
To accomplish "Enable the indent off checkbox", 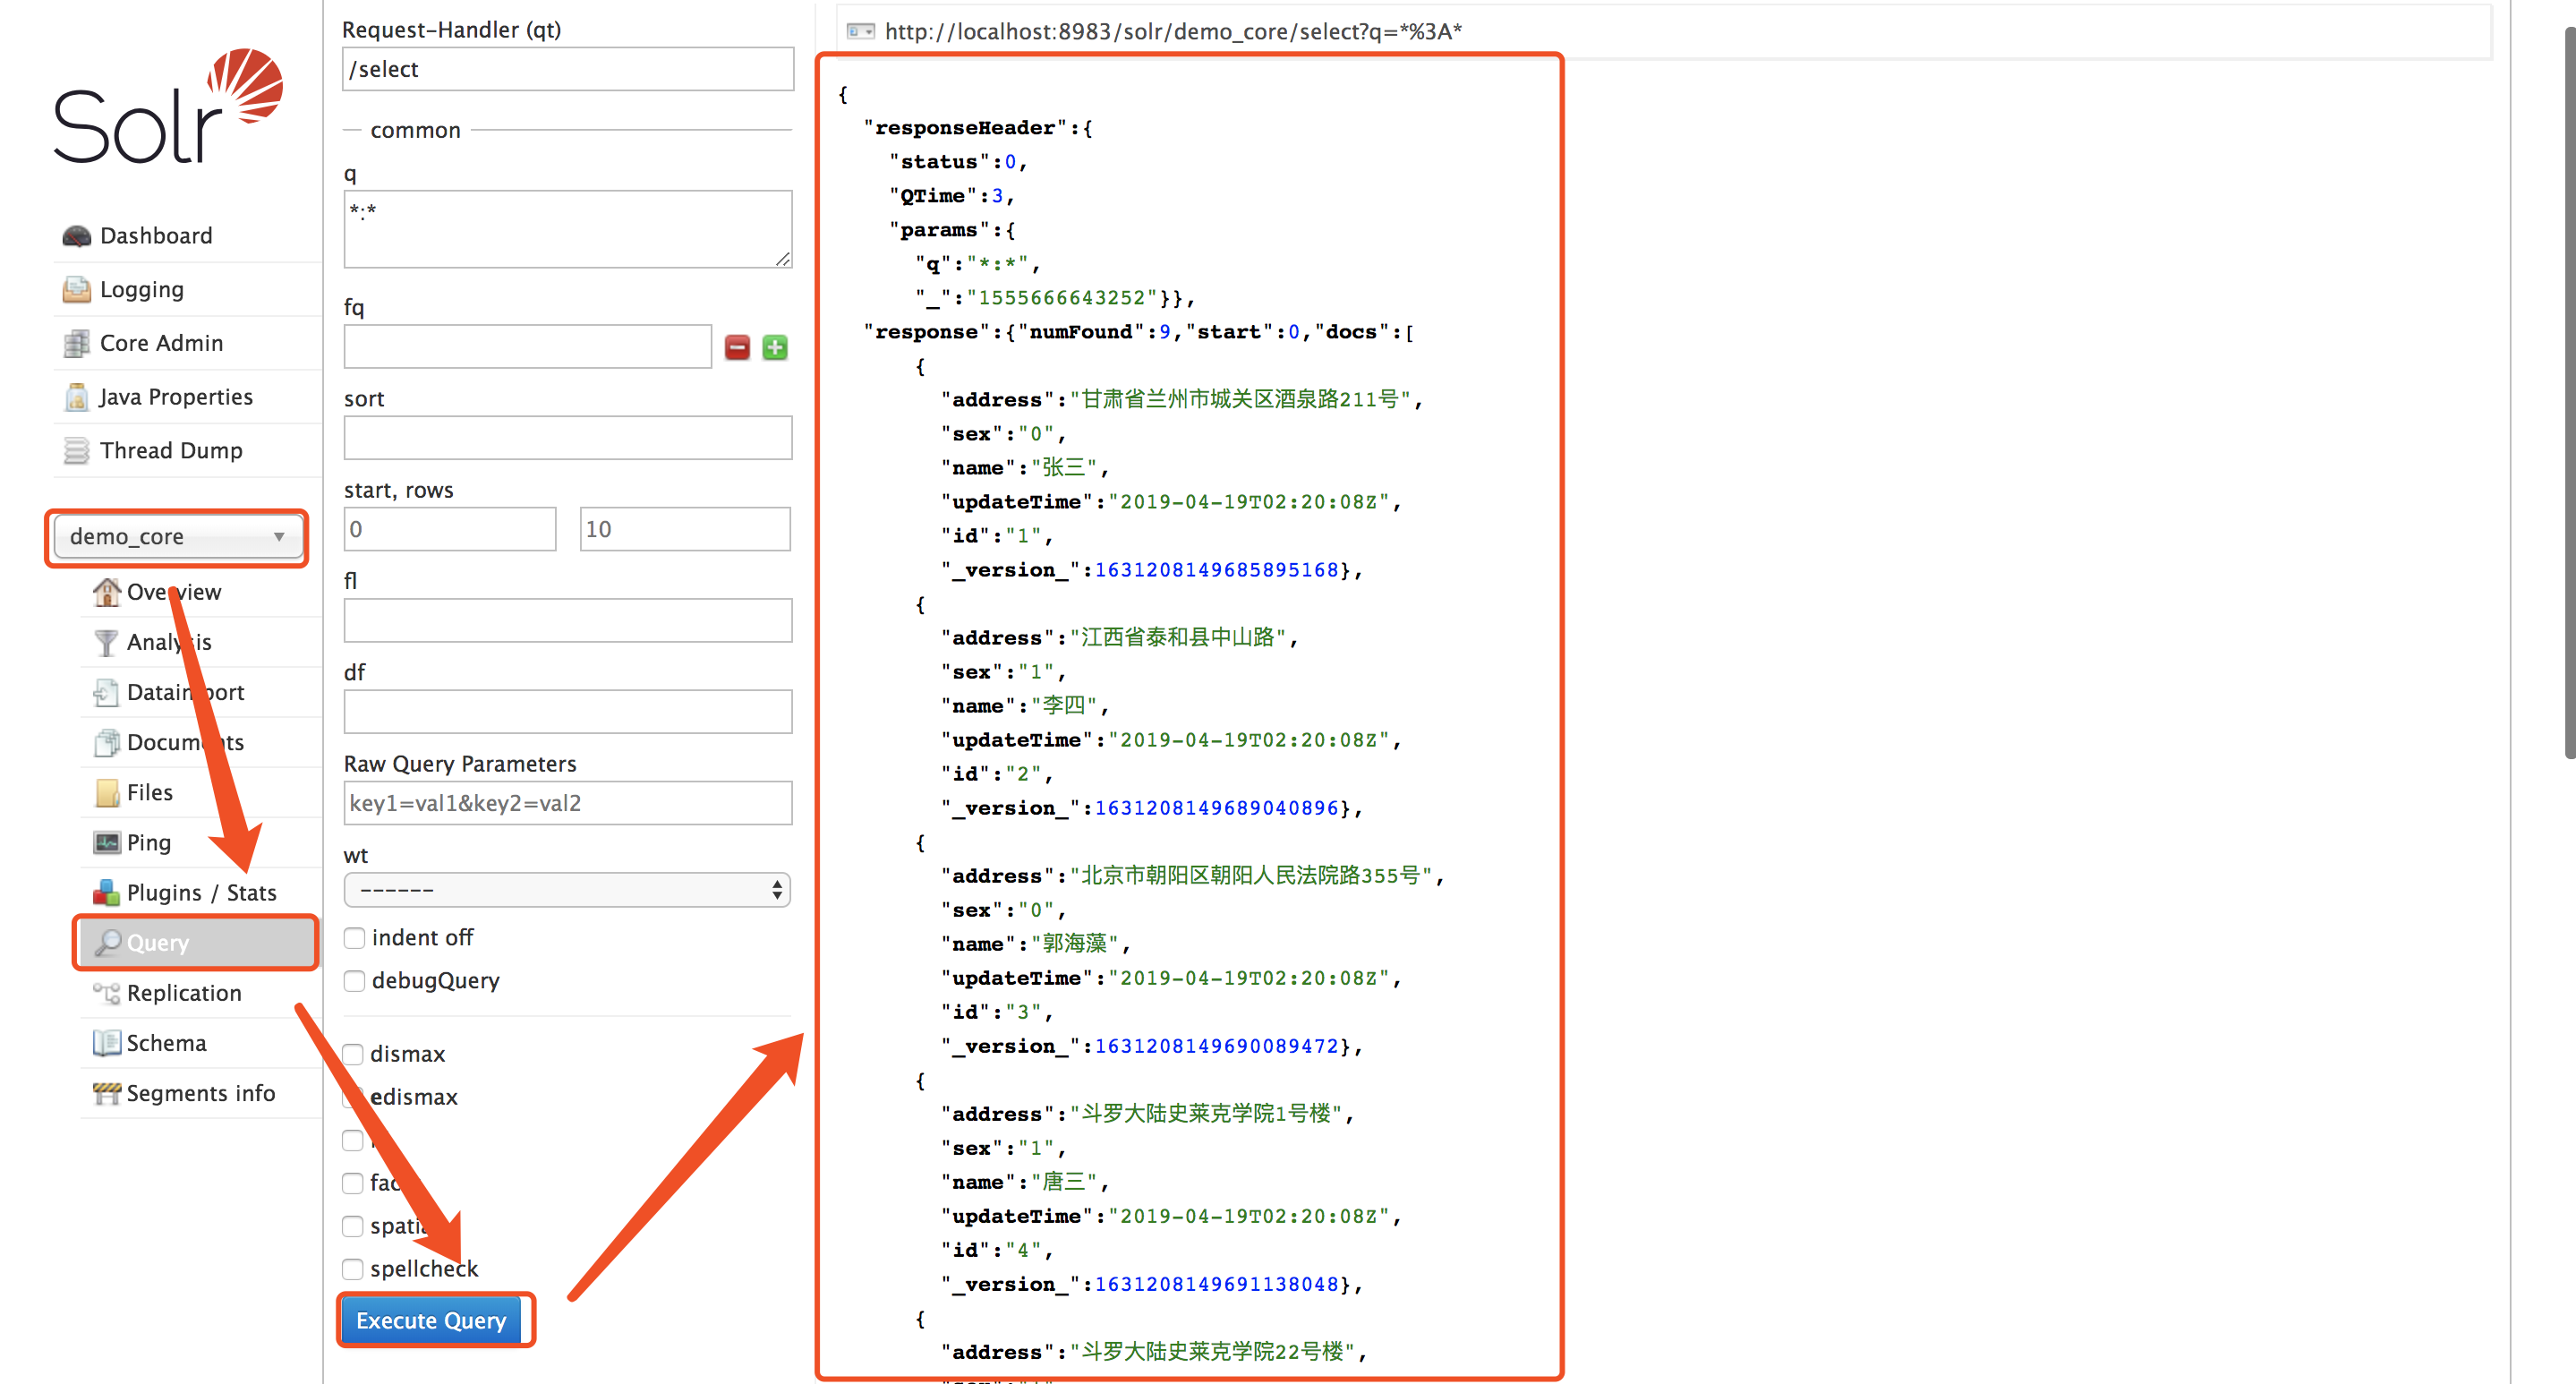I will pos(354,938).
